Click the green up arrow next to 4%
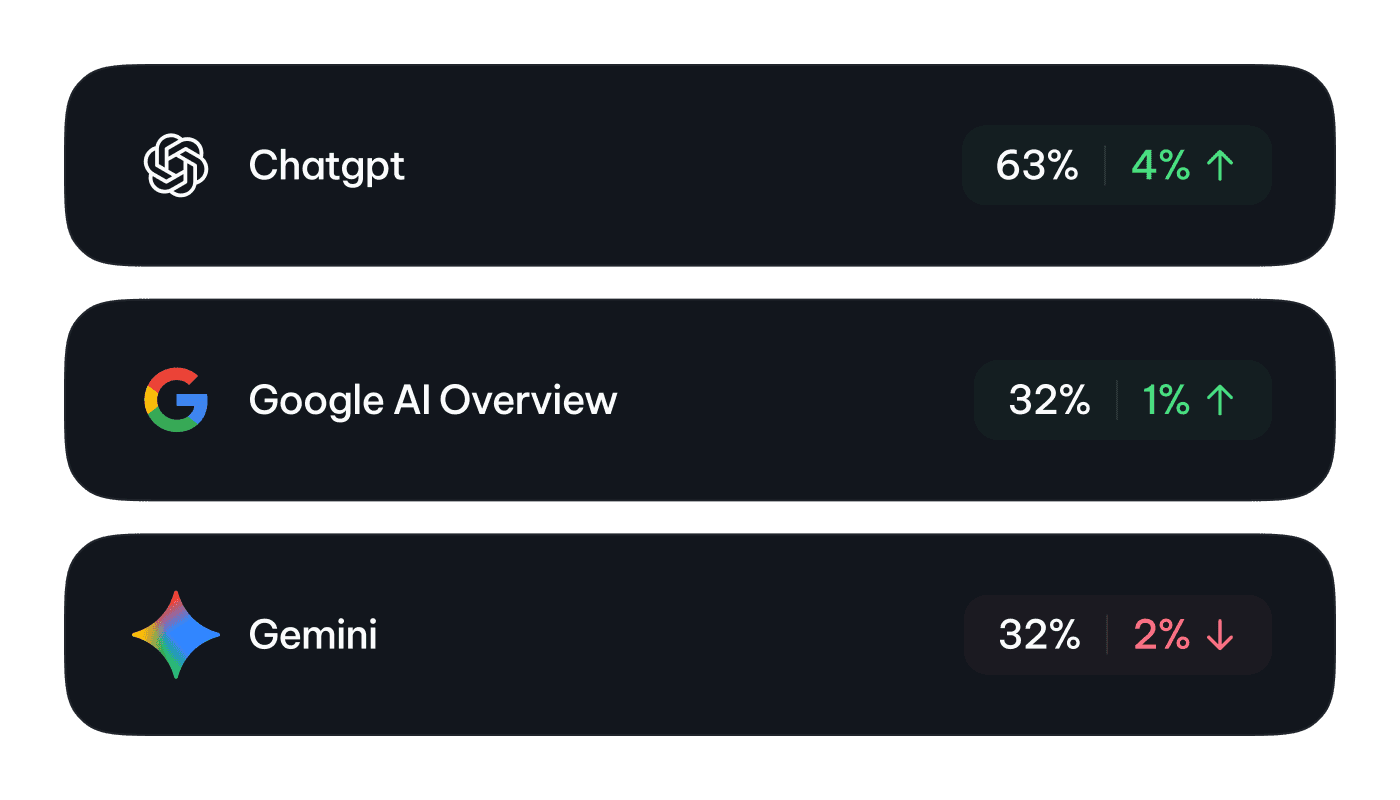The width and height of the screenshot is (1400, 800). click(1219, 165)
